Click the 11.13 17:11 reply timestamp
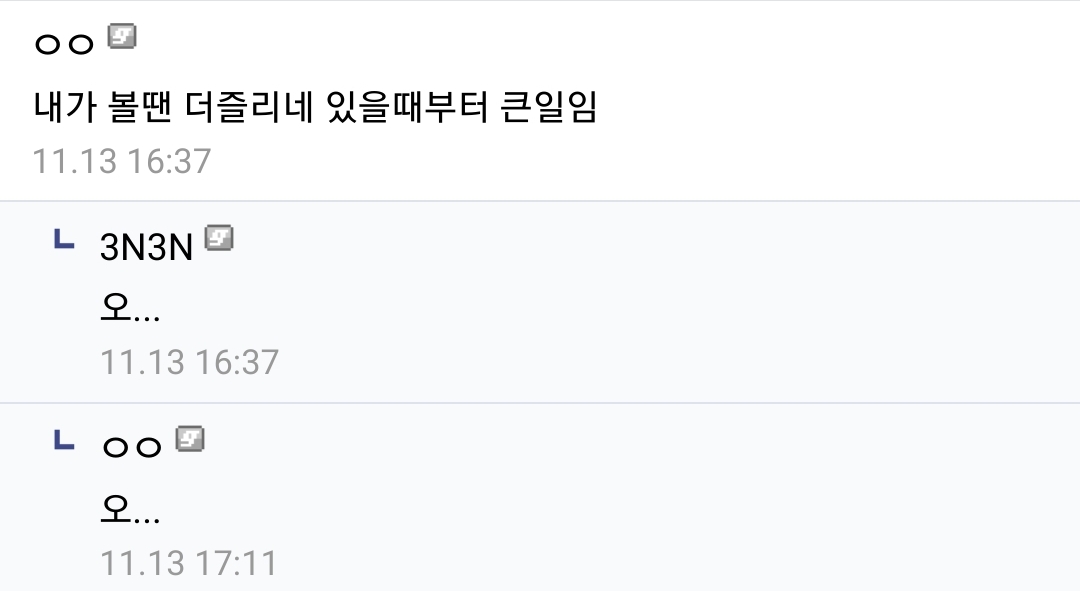 point(188,562)
